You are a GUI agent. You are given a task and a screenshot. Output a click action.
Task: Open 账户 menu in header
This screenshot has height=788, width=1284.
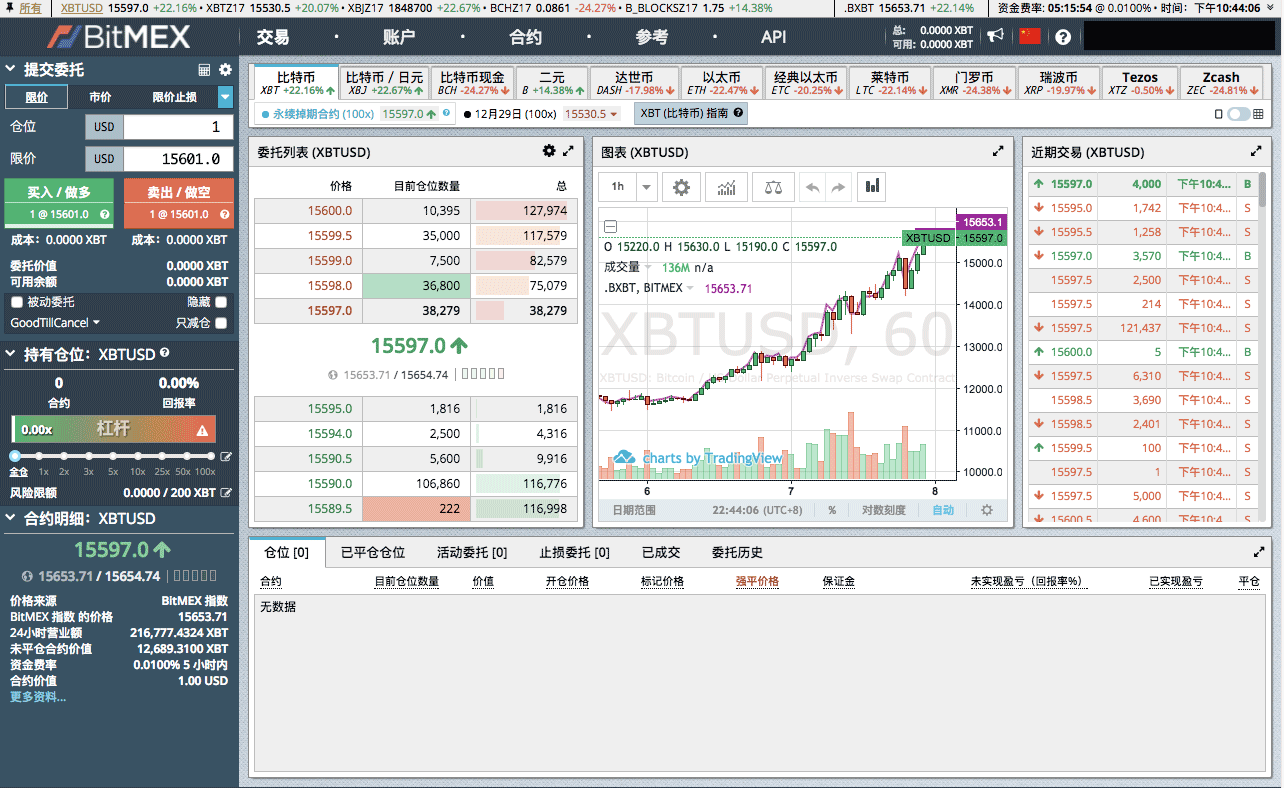pos(399,37)
